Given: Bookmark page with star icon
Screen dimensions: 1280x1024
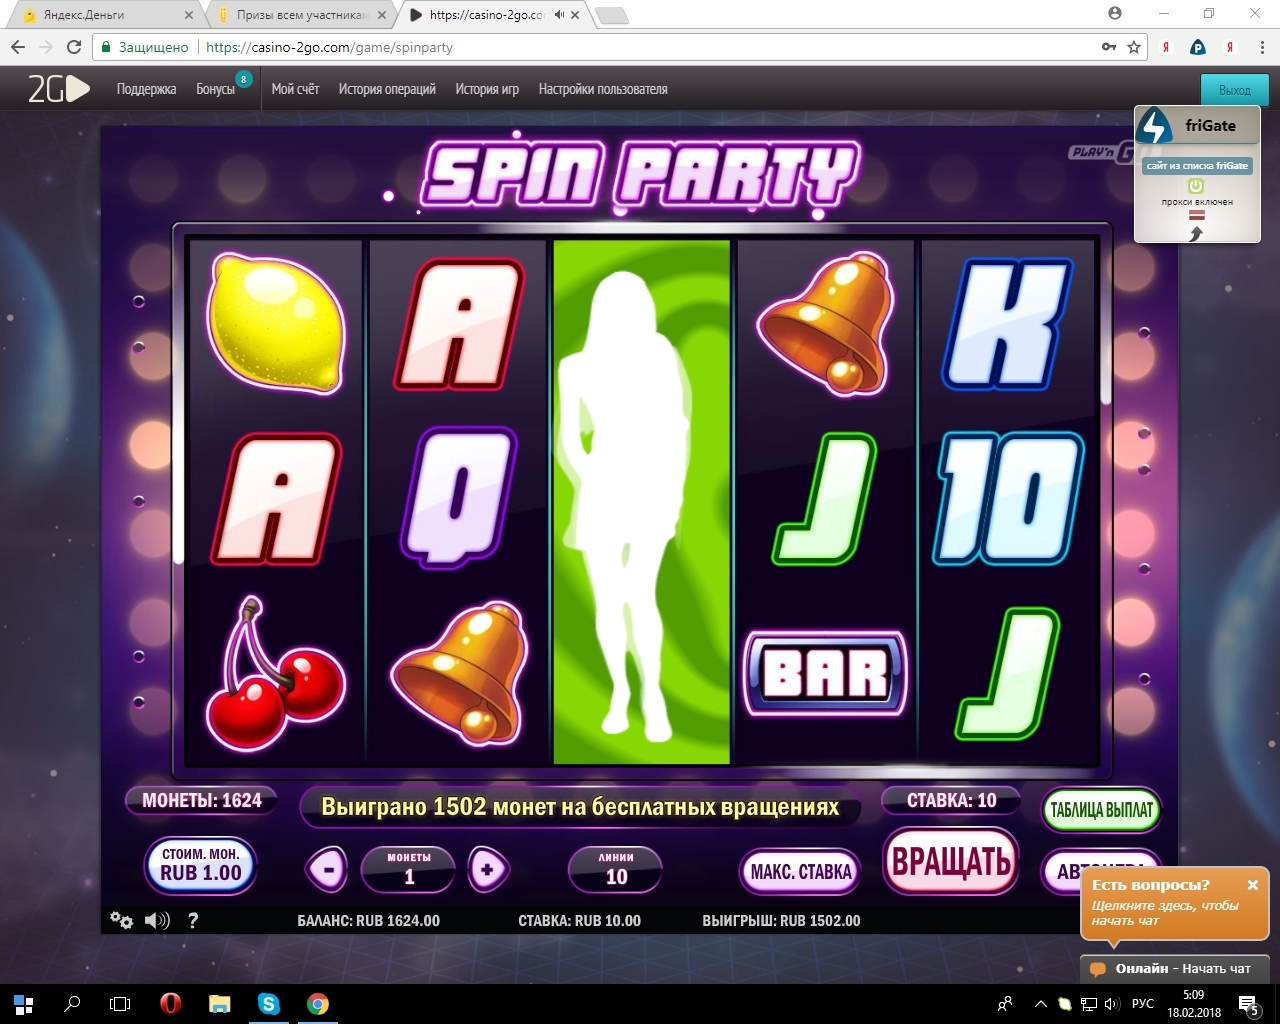Looking at the screenshot, I should tap(1134, 47).
